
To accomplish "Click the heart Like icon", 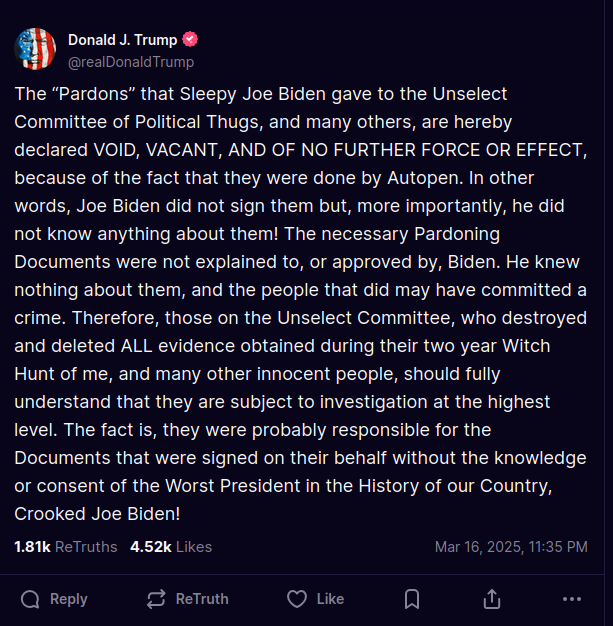I will pos(296,599).
